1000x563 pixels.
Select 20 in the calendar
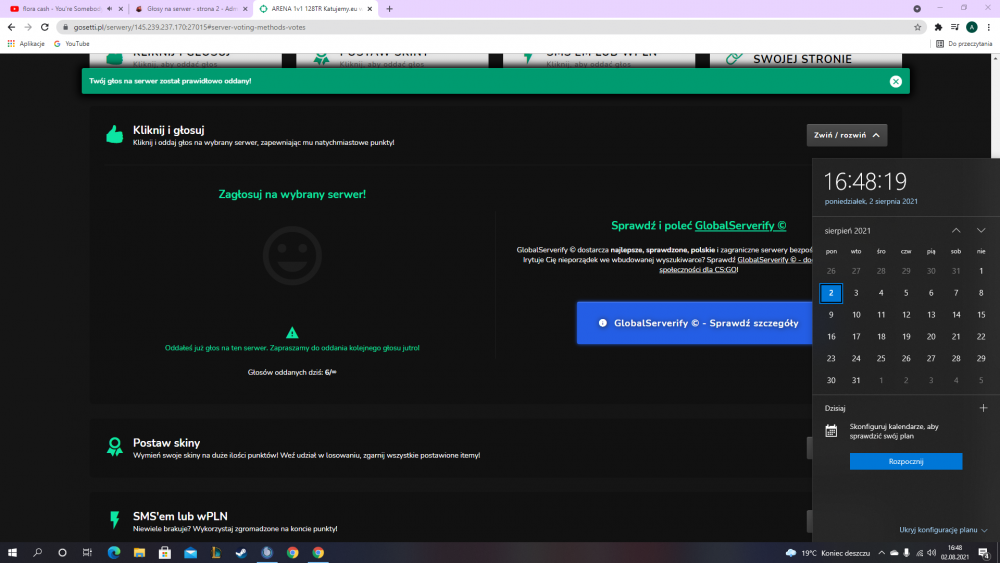click(931, 337)
